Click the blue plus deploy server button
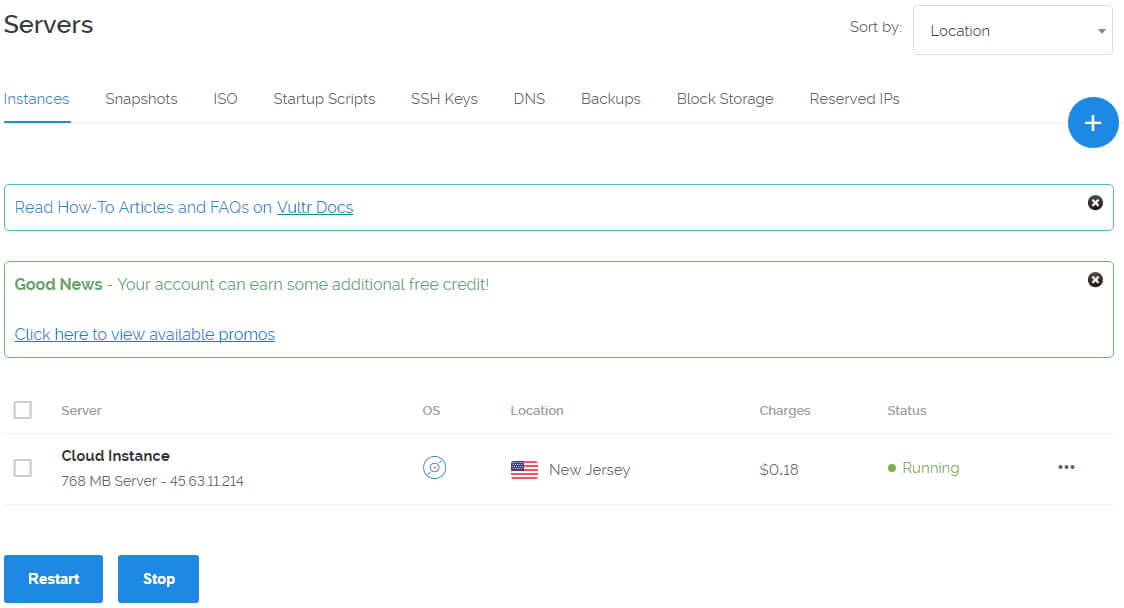This screenshot has width=1124, height=608. click(1093, 123)
